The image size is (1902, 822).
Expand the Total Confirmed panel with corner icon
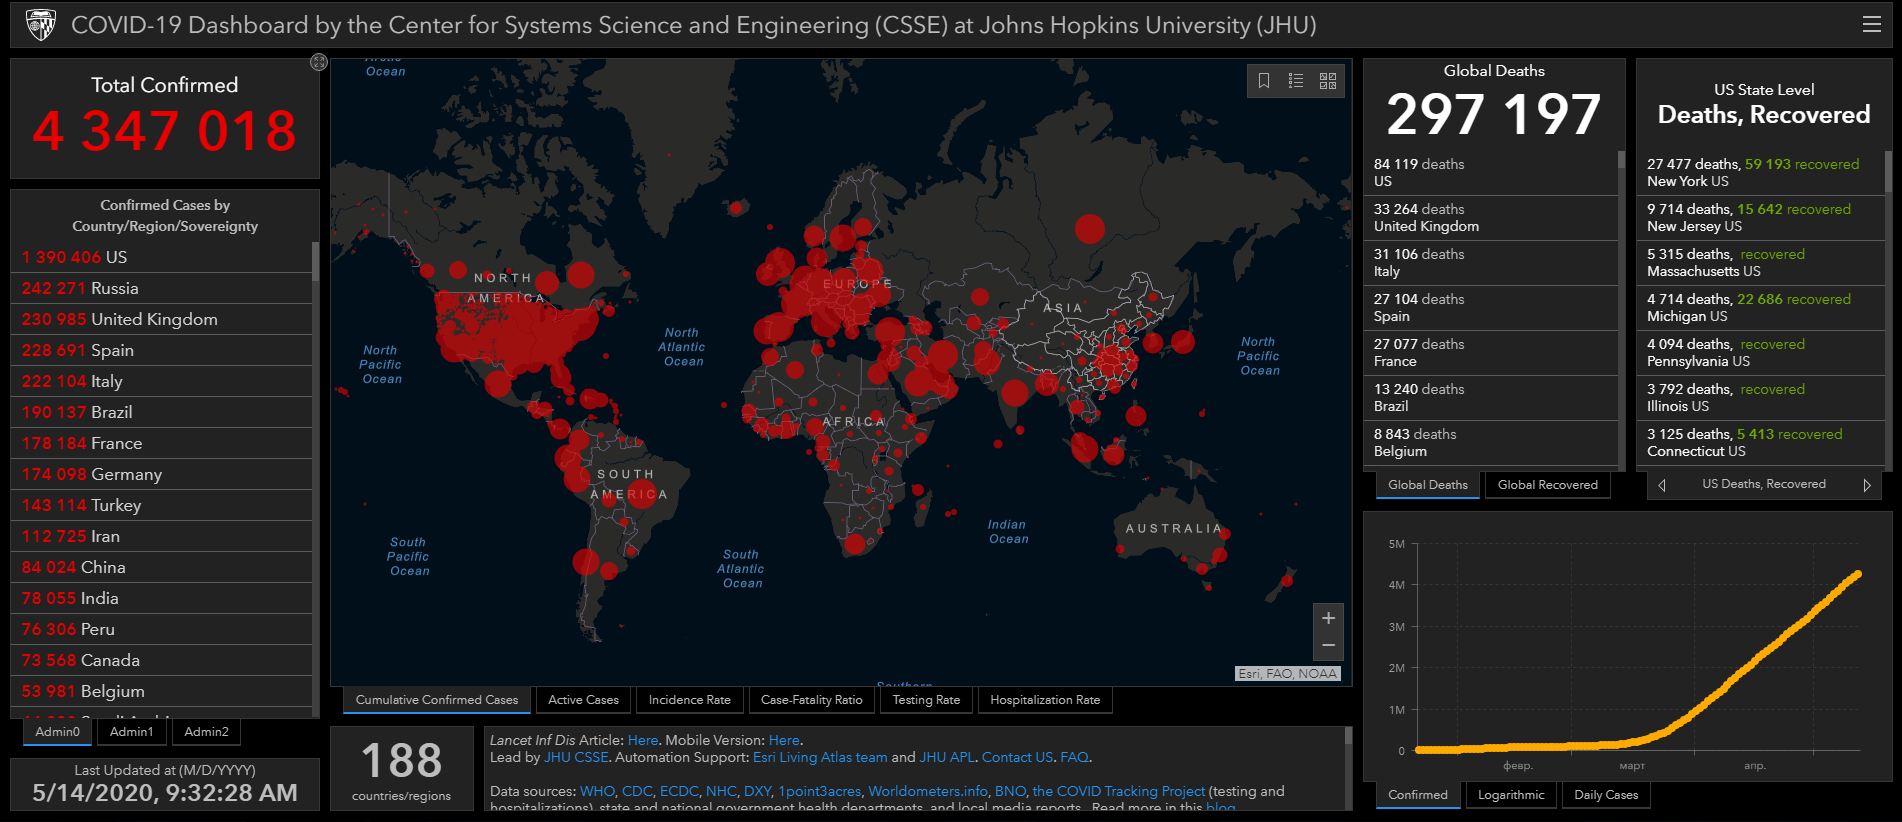(x=318, y=63)
